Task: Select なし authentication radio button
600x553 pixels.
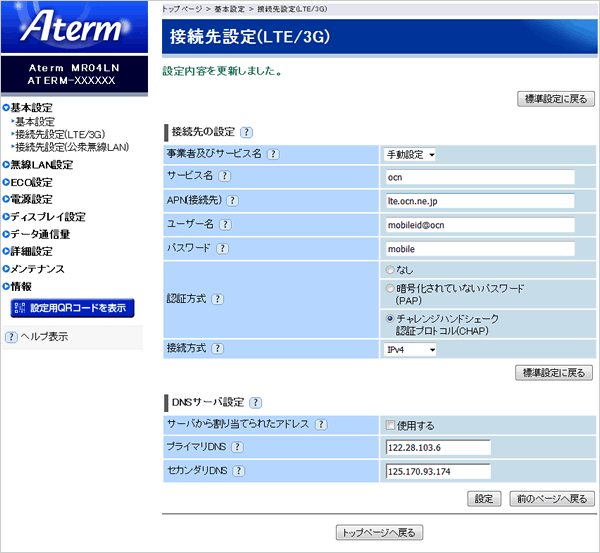Action: [x=390, y=270]
